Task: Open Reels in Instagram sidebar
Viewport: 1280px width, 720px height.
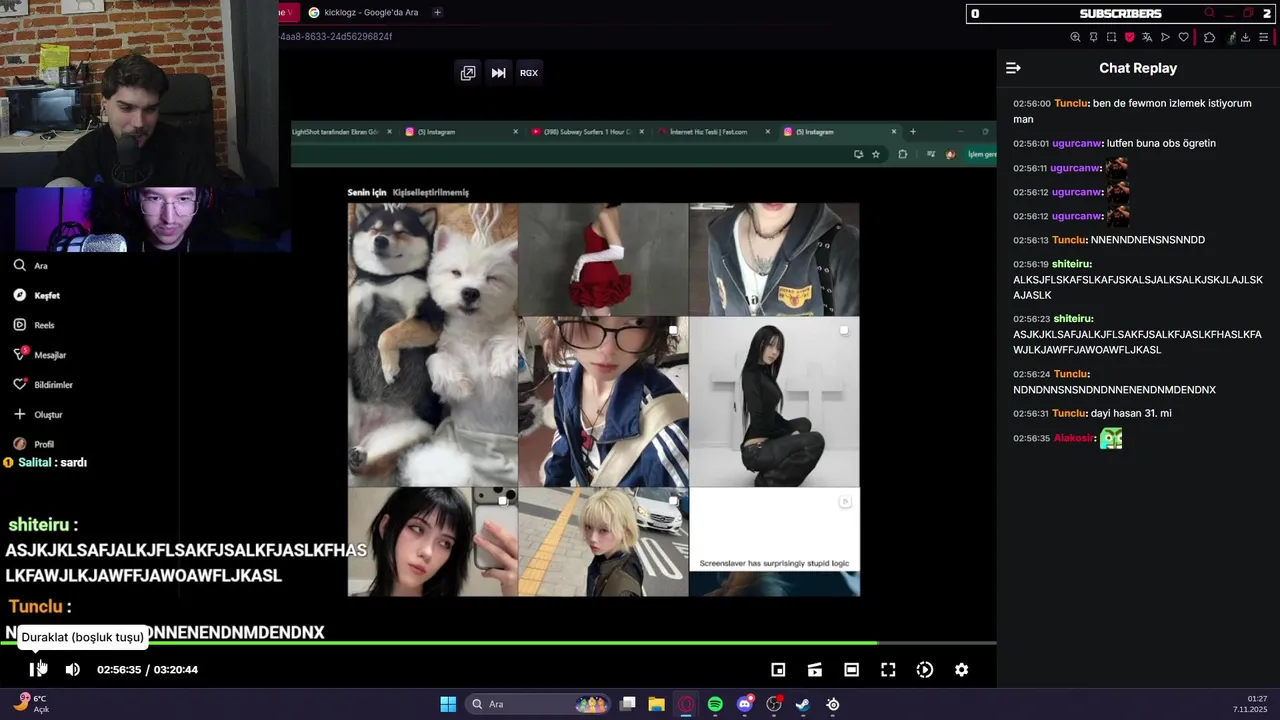Action: 33,325
